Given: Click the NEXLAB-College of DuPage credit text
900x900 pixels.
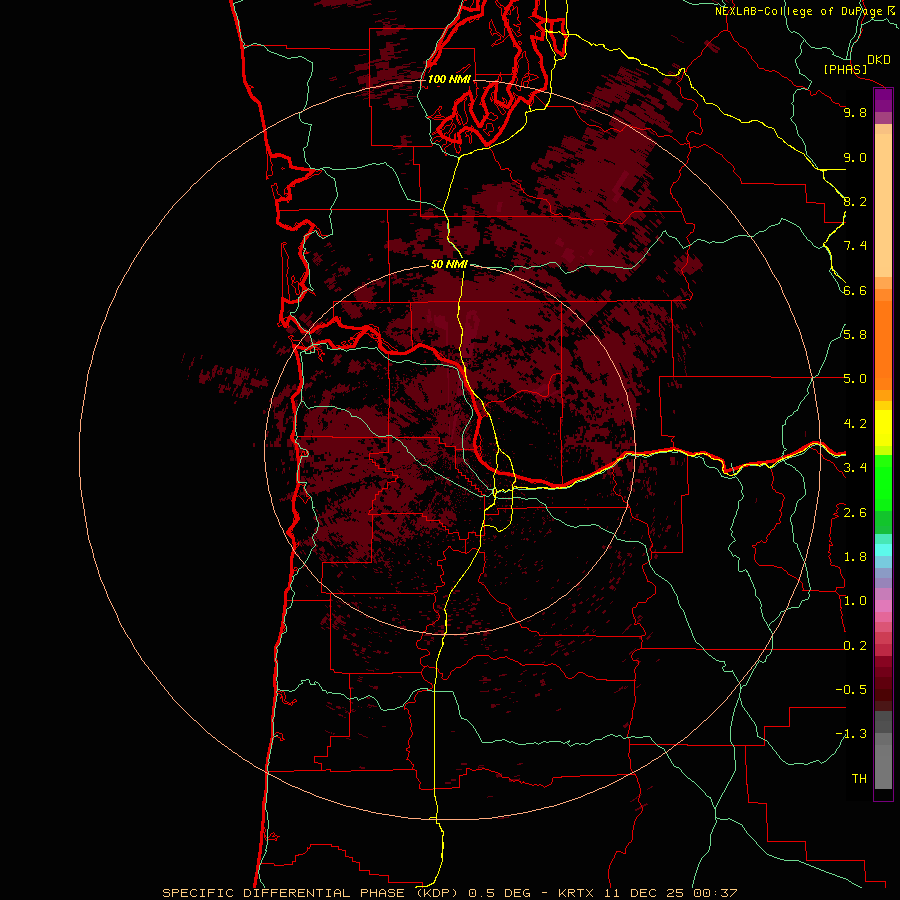Looking at the screenshot, I should tap(800, 11).
